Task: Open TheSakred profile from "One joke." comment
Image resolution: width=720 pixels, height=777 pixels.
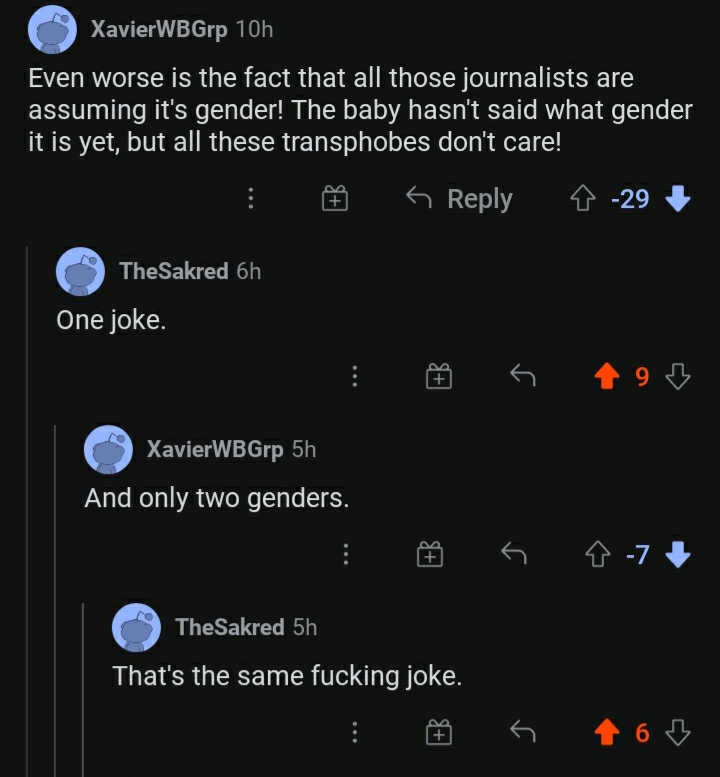Action: (x=173, y=271)
